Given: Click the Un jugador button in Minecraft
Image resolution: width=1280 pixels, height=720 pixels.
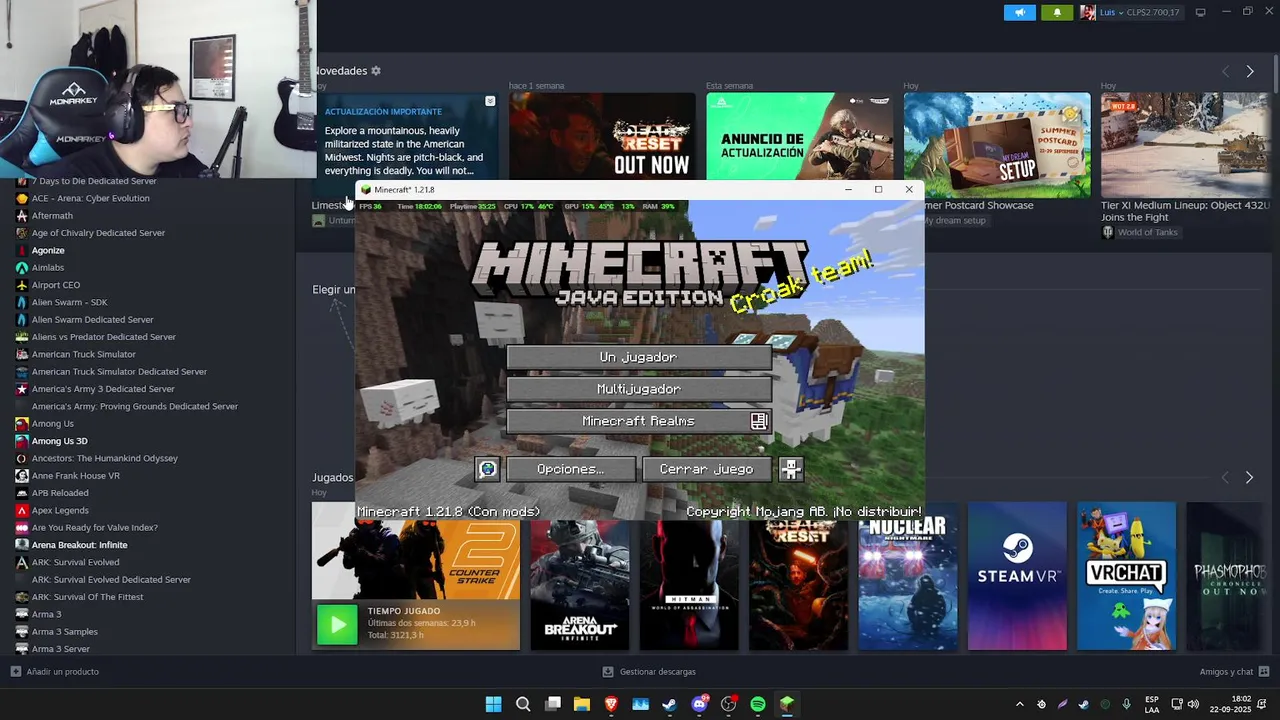Looking at the screenshot, I should pos(638,357).
